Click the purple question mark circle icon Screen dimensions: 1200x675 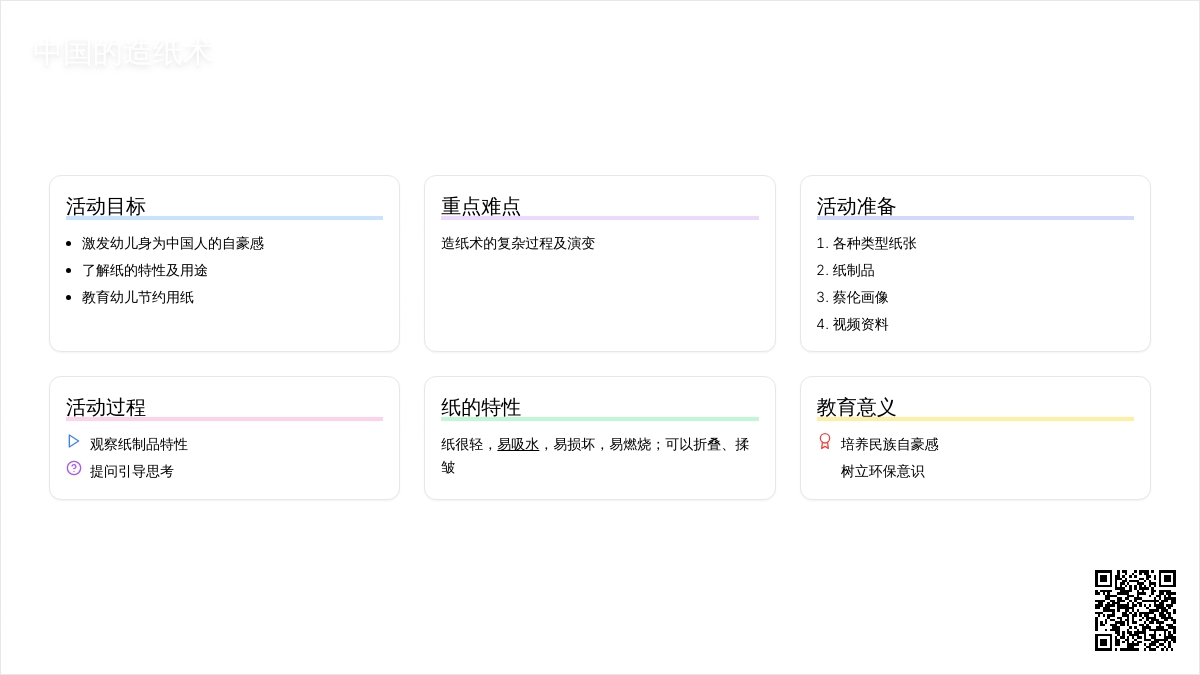[x=74, y=468]
